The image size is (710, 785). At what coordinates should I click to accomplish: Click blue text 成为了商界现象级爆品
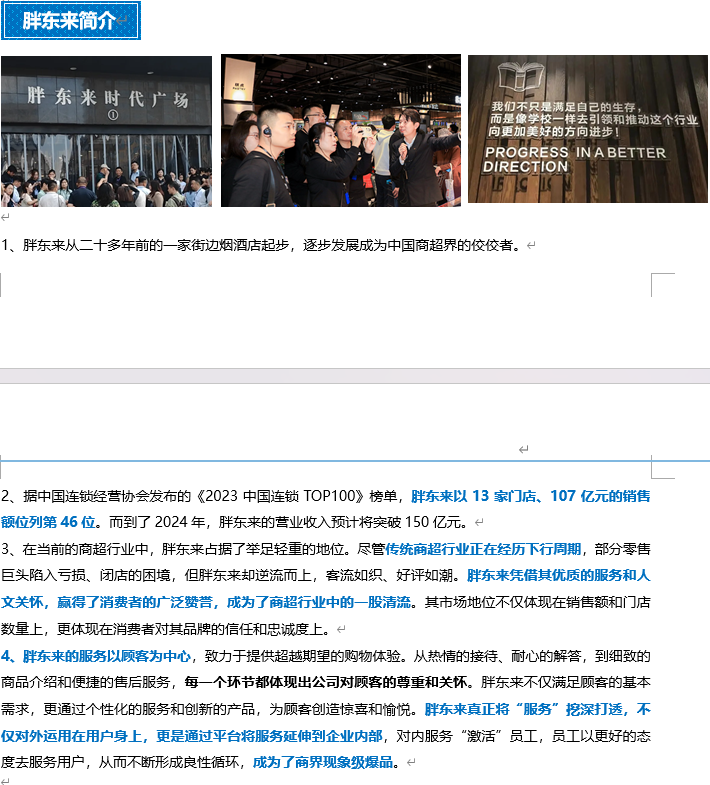pos(323,762)
